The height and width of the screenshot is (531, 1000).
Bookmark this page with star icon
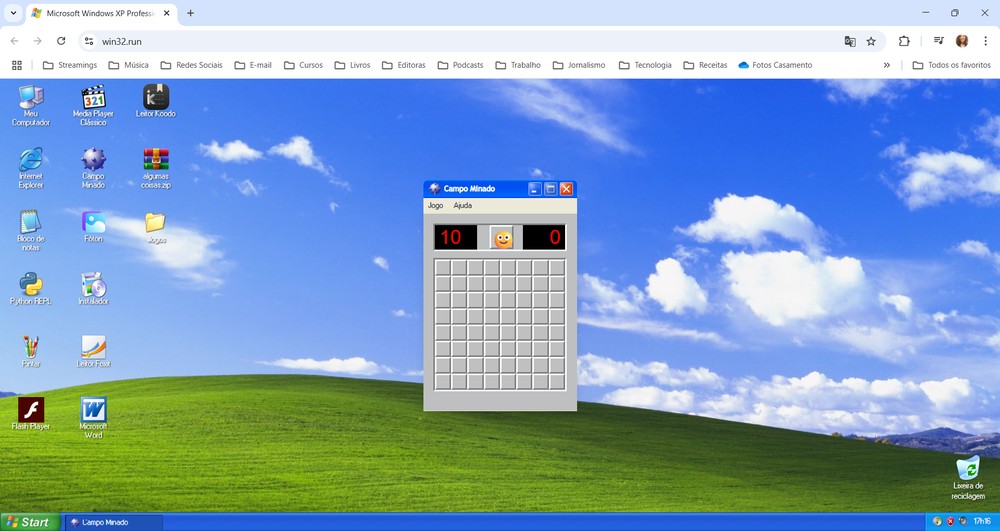[x=871, y=41]
